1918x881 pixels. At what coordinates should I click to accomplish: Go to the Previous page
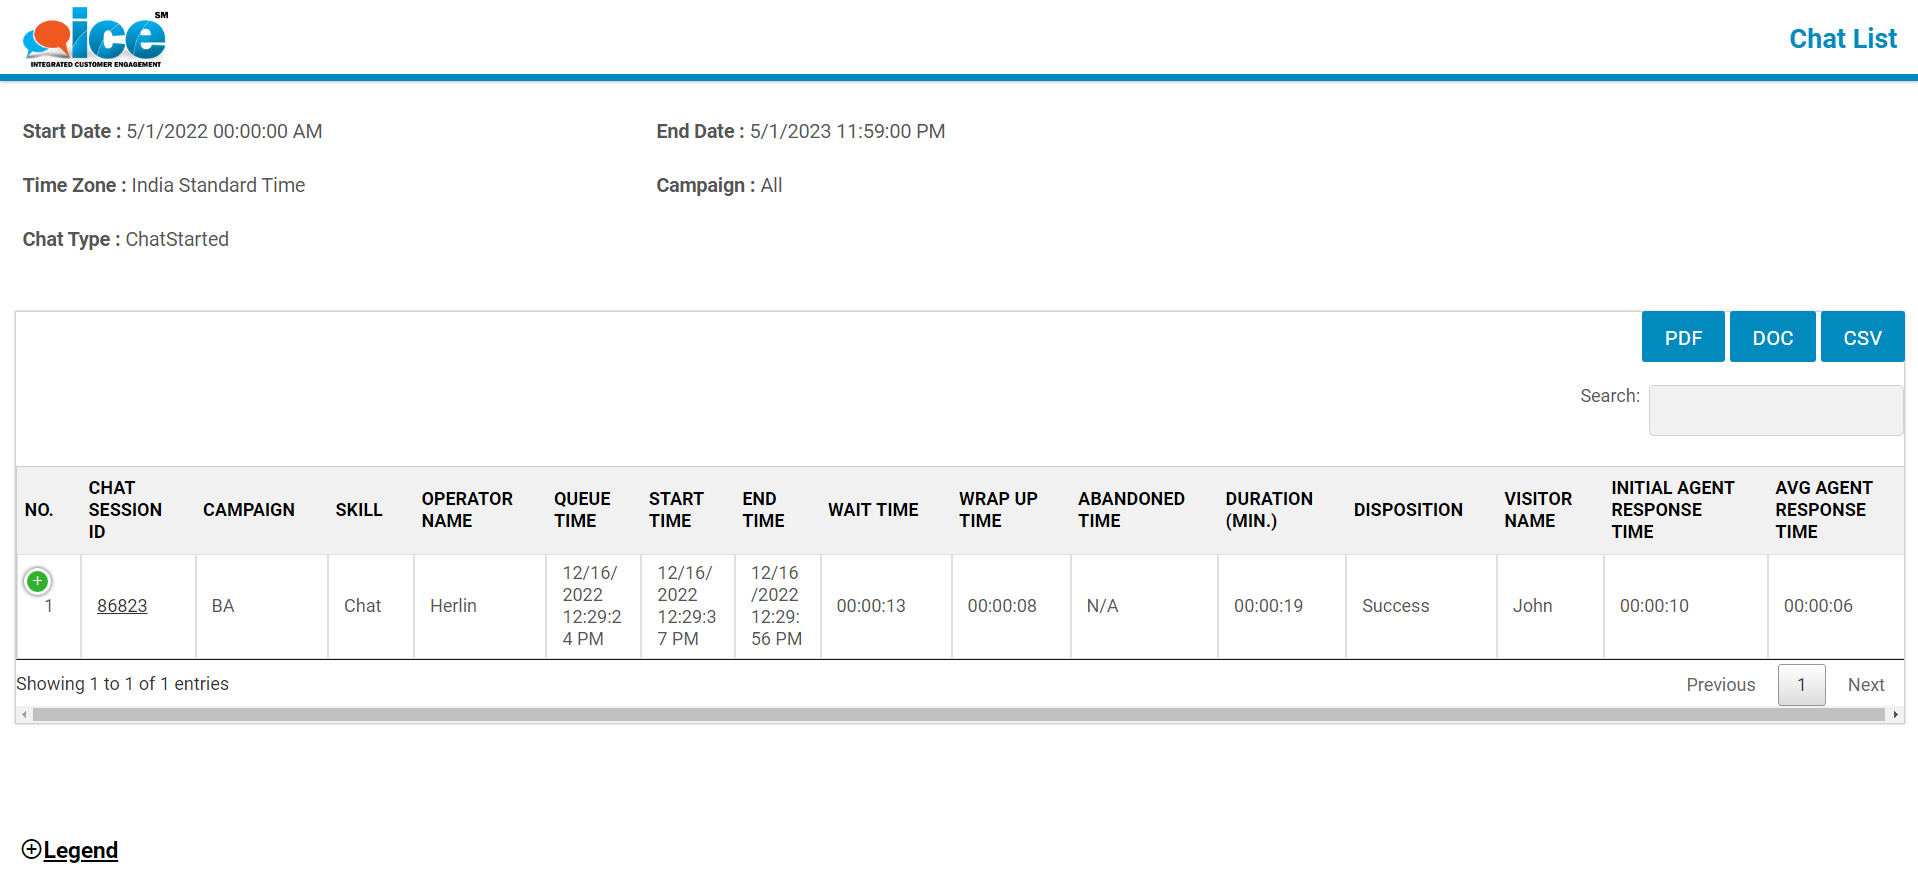point(1720,685)
